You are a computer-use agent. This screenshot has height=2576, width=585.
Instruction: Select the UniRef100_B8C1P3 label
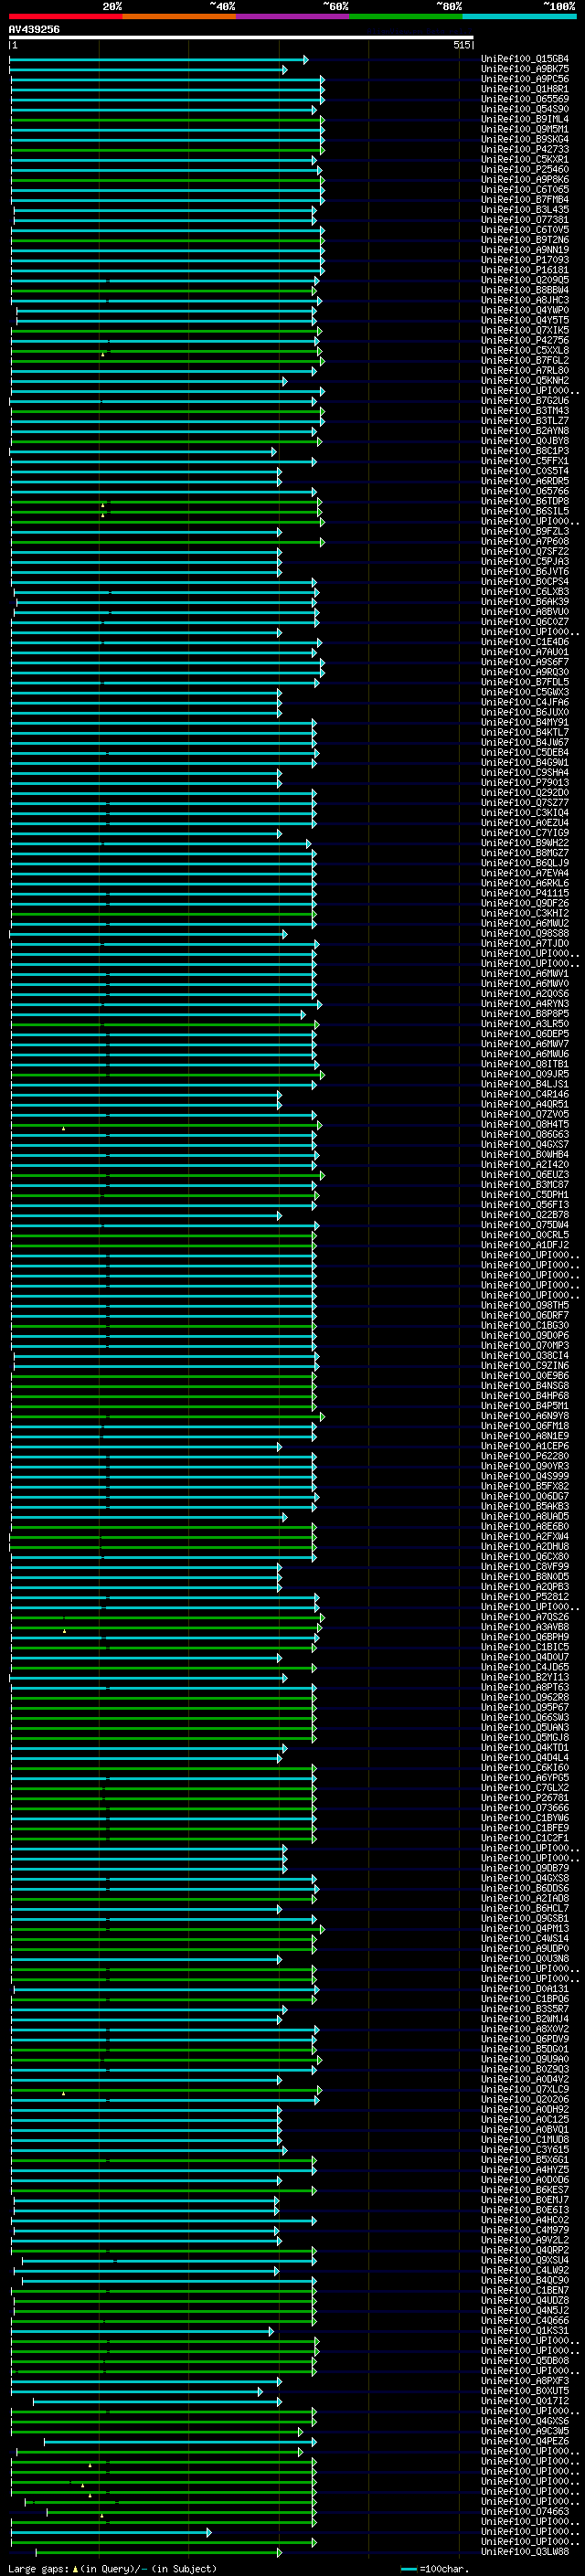click(x=525, y=450)
